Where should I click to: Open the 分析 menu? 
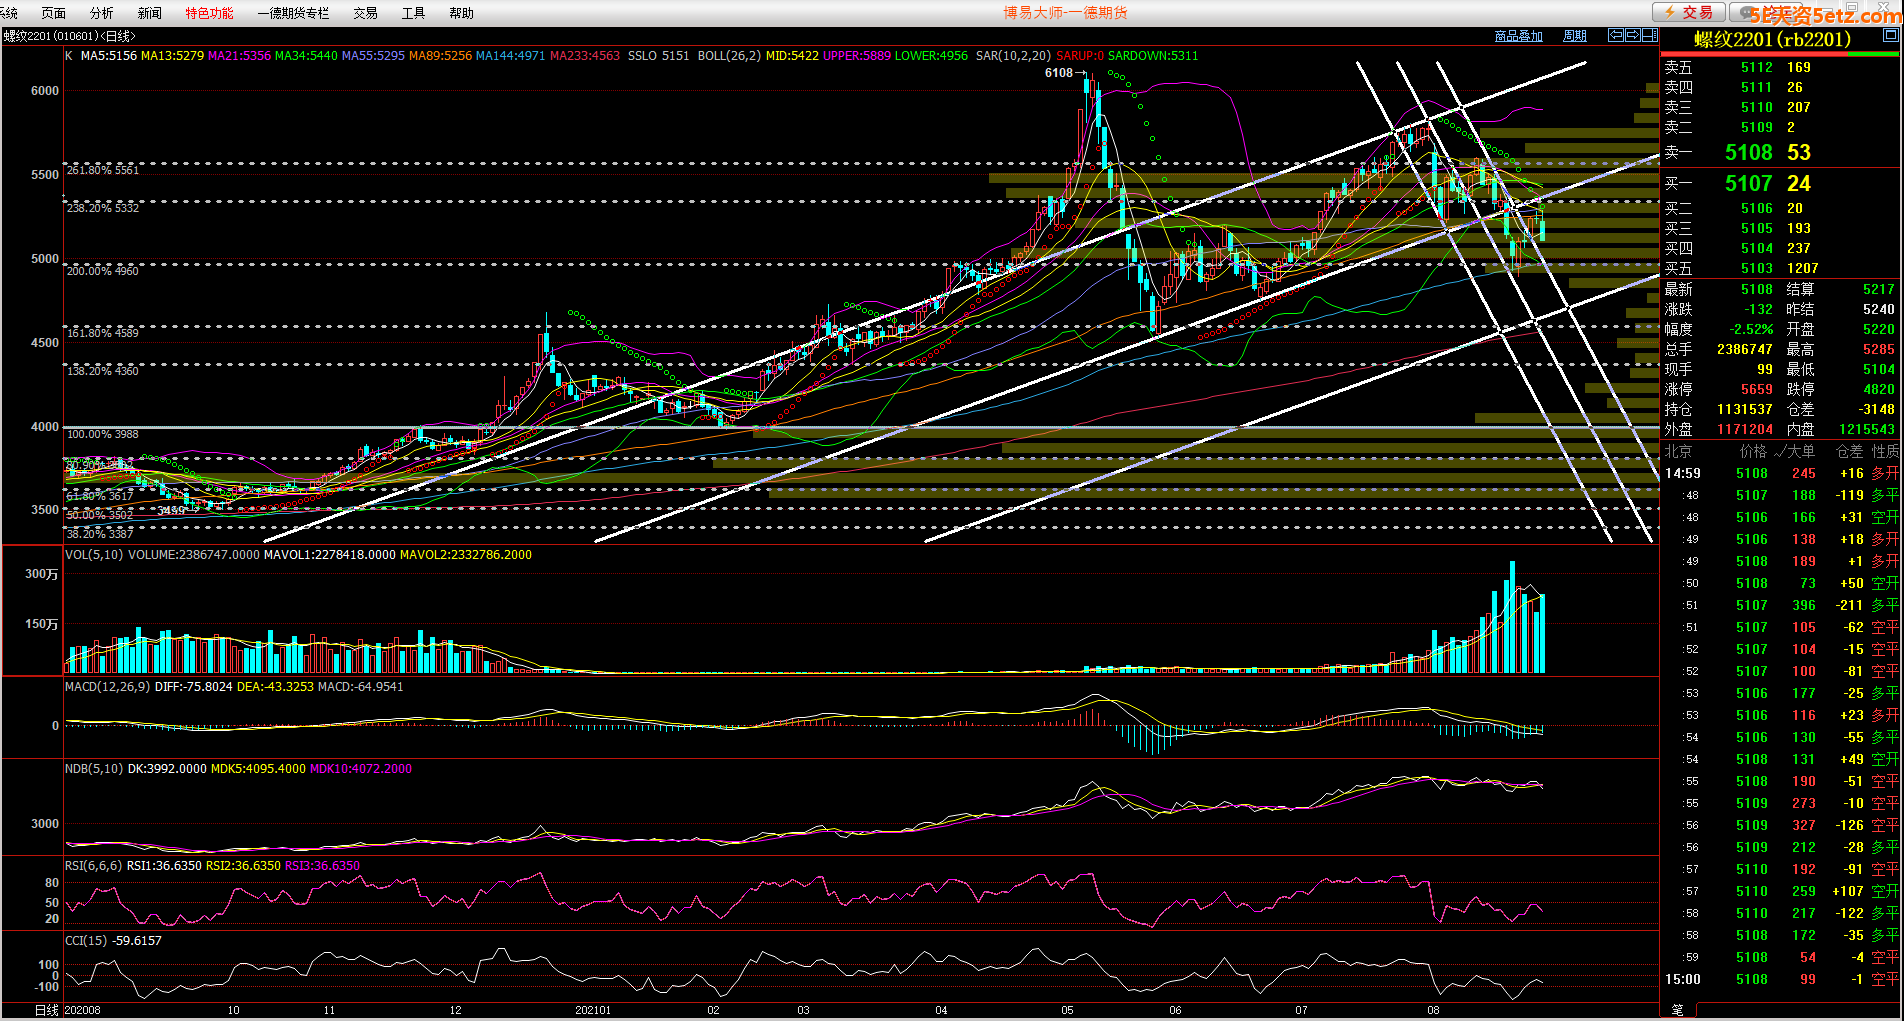(x=101, y=13)
